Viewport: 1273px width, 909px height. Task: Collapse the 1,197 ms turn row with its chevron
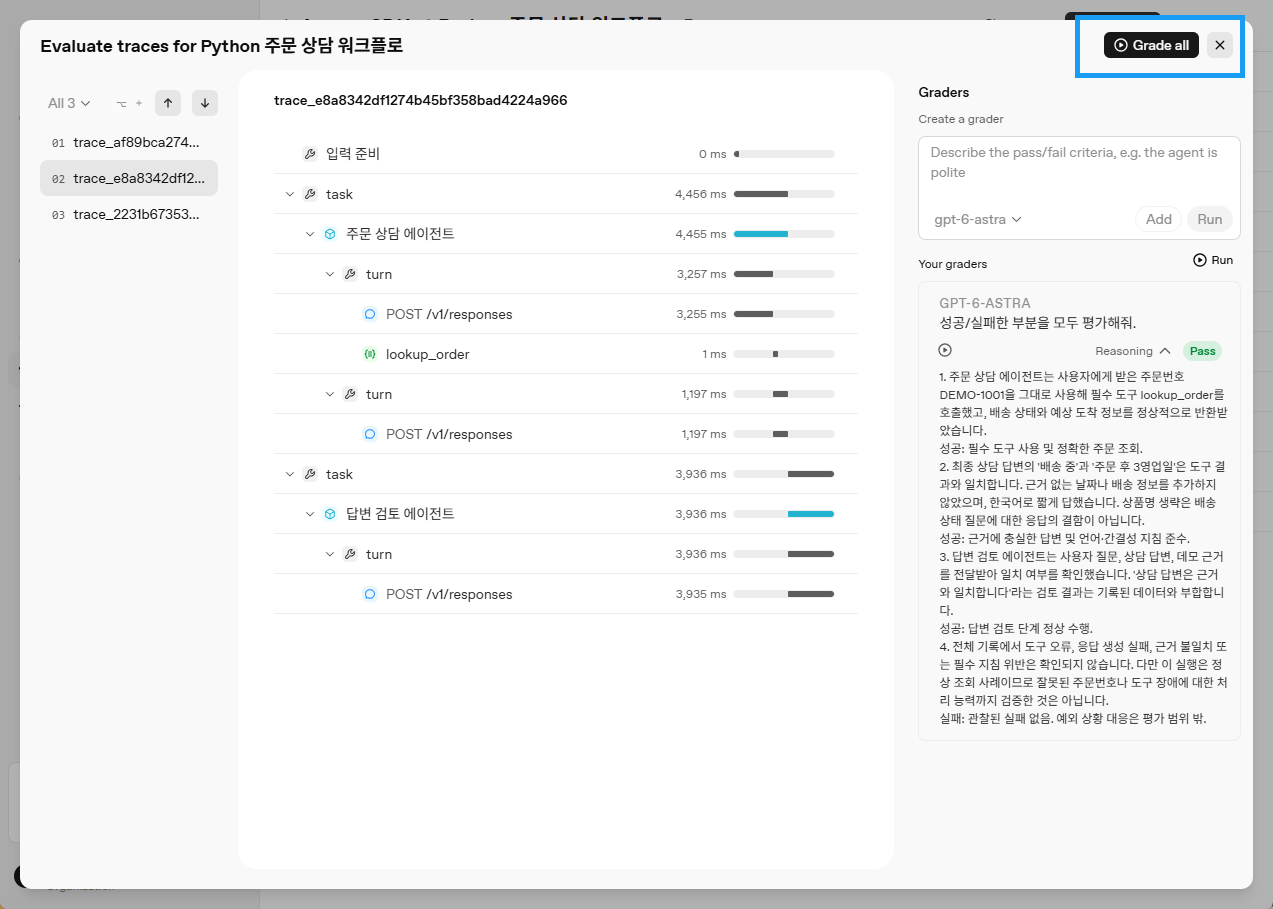click(x=330, y=394)
